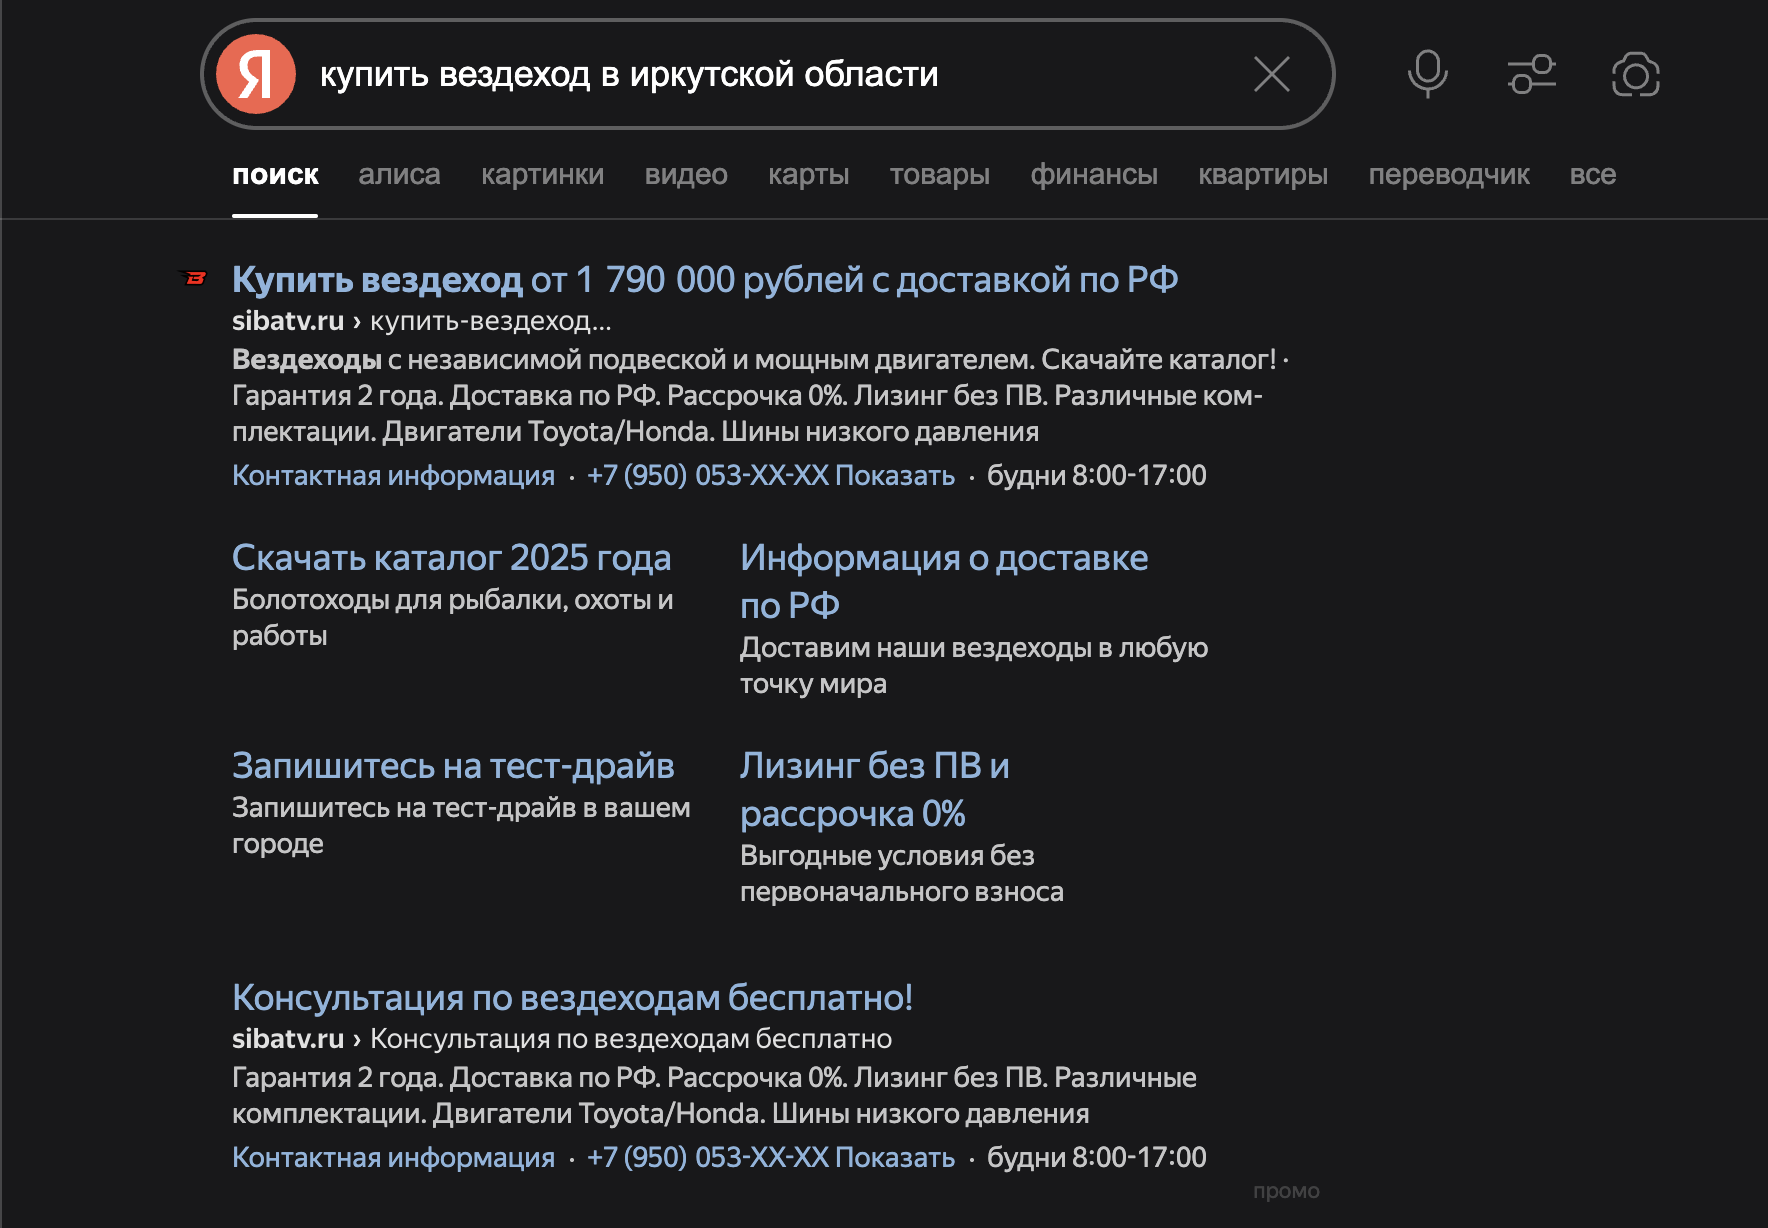Click the sibatv.ru domain under the first result

point(288,321)
